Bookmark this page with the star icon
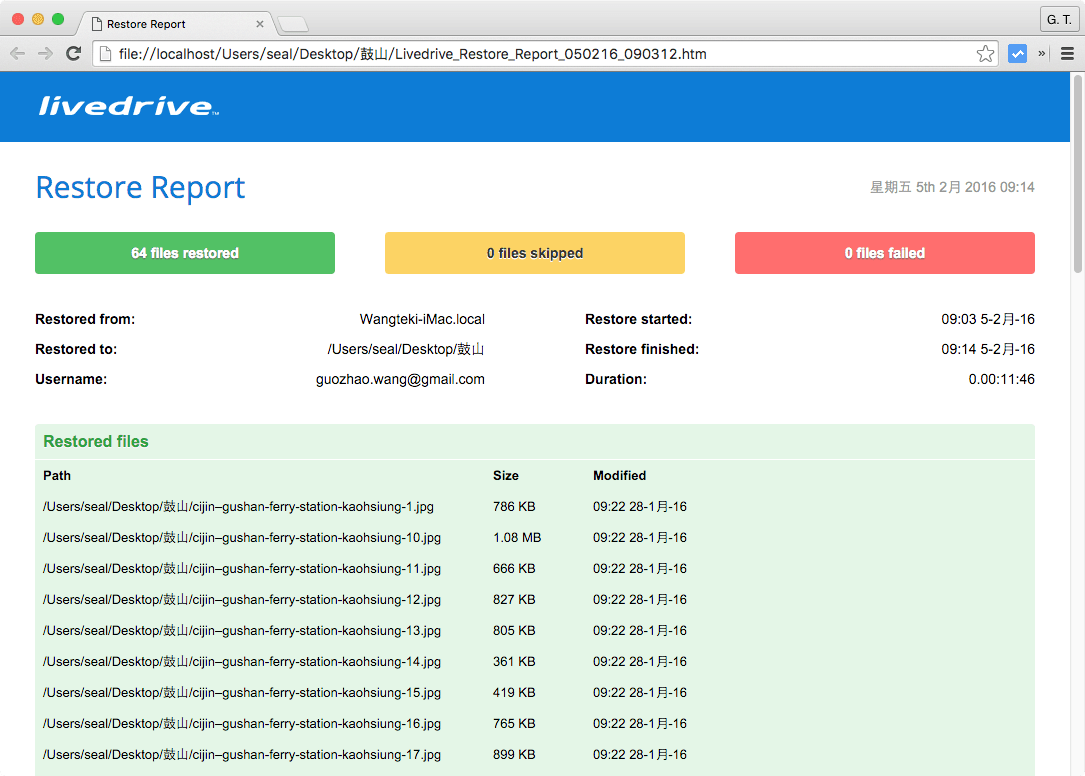1085x776 pixels. click(985, 54)
